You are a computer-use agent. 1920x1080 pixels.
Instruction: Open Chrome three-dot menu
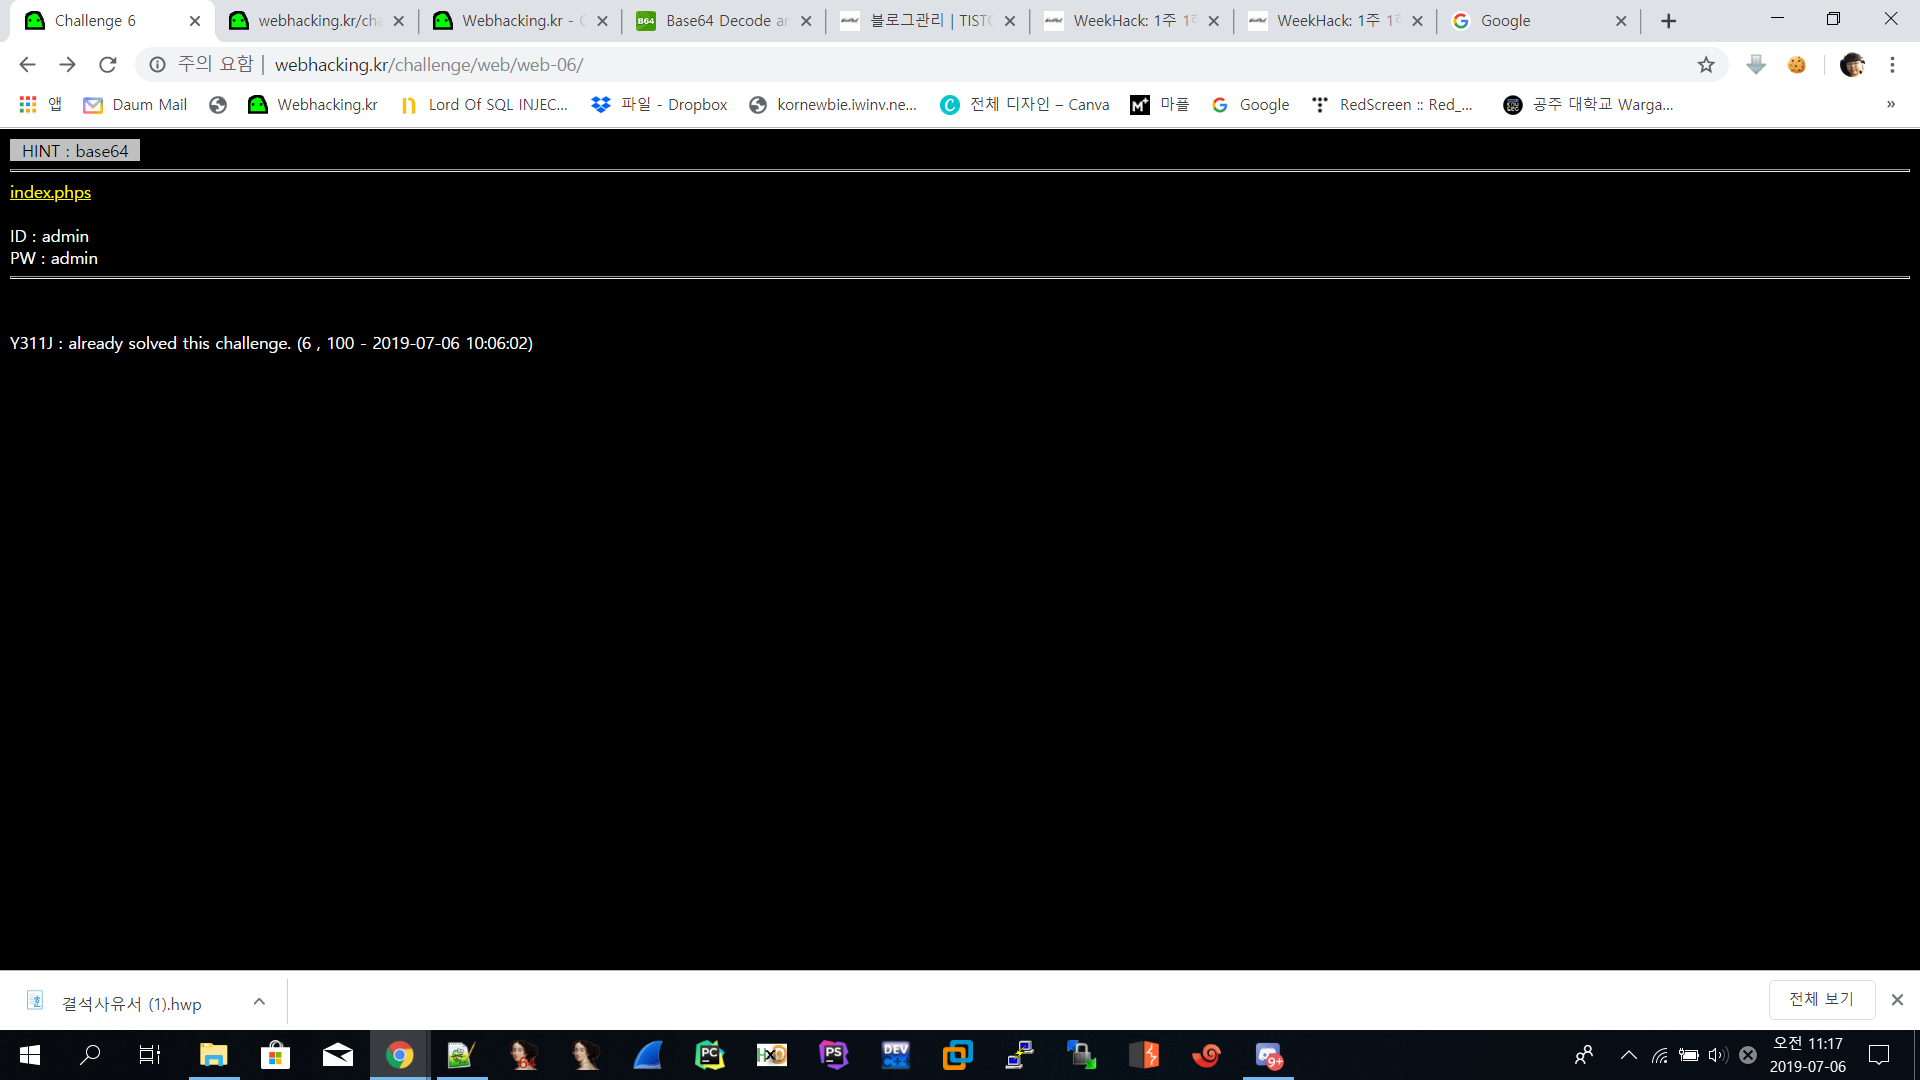click(x=1892, y=65)
